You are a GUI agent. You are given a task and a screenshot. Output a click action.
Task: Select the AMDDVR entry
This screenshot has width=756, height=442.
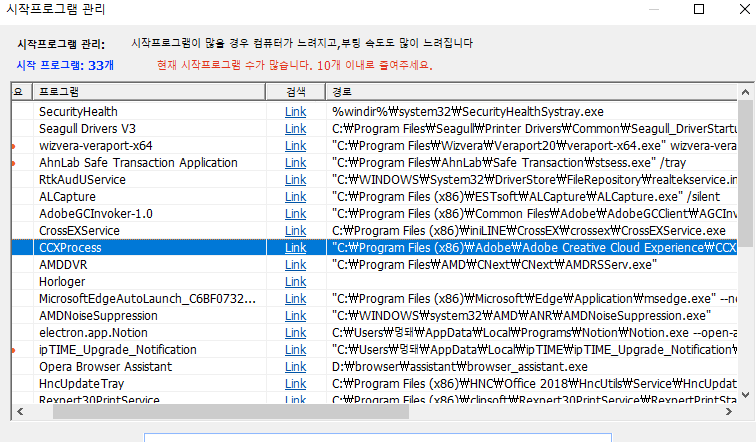pos(63,265)
